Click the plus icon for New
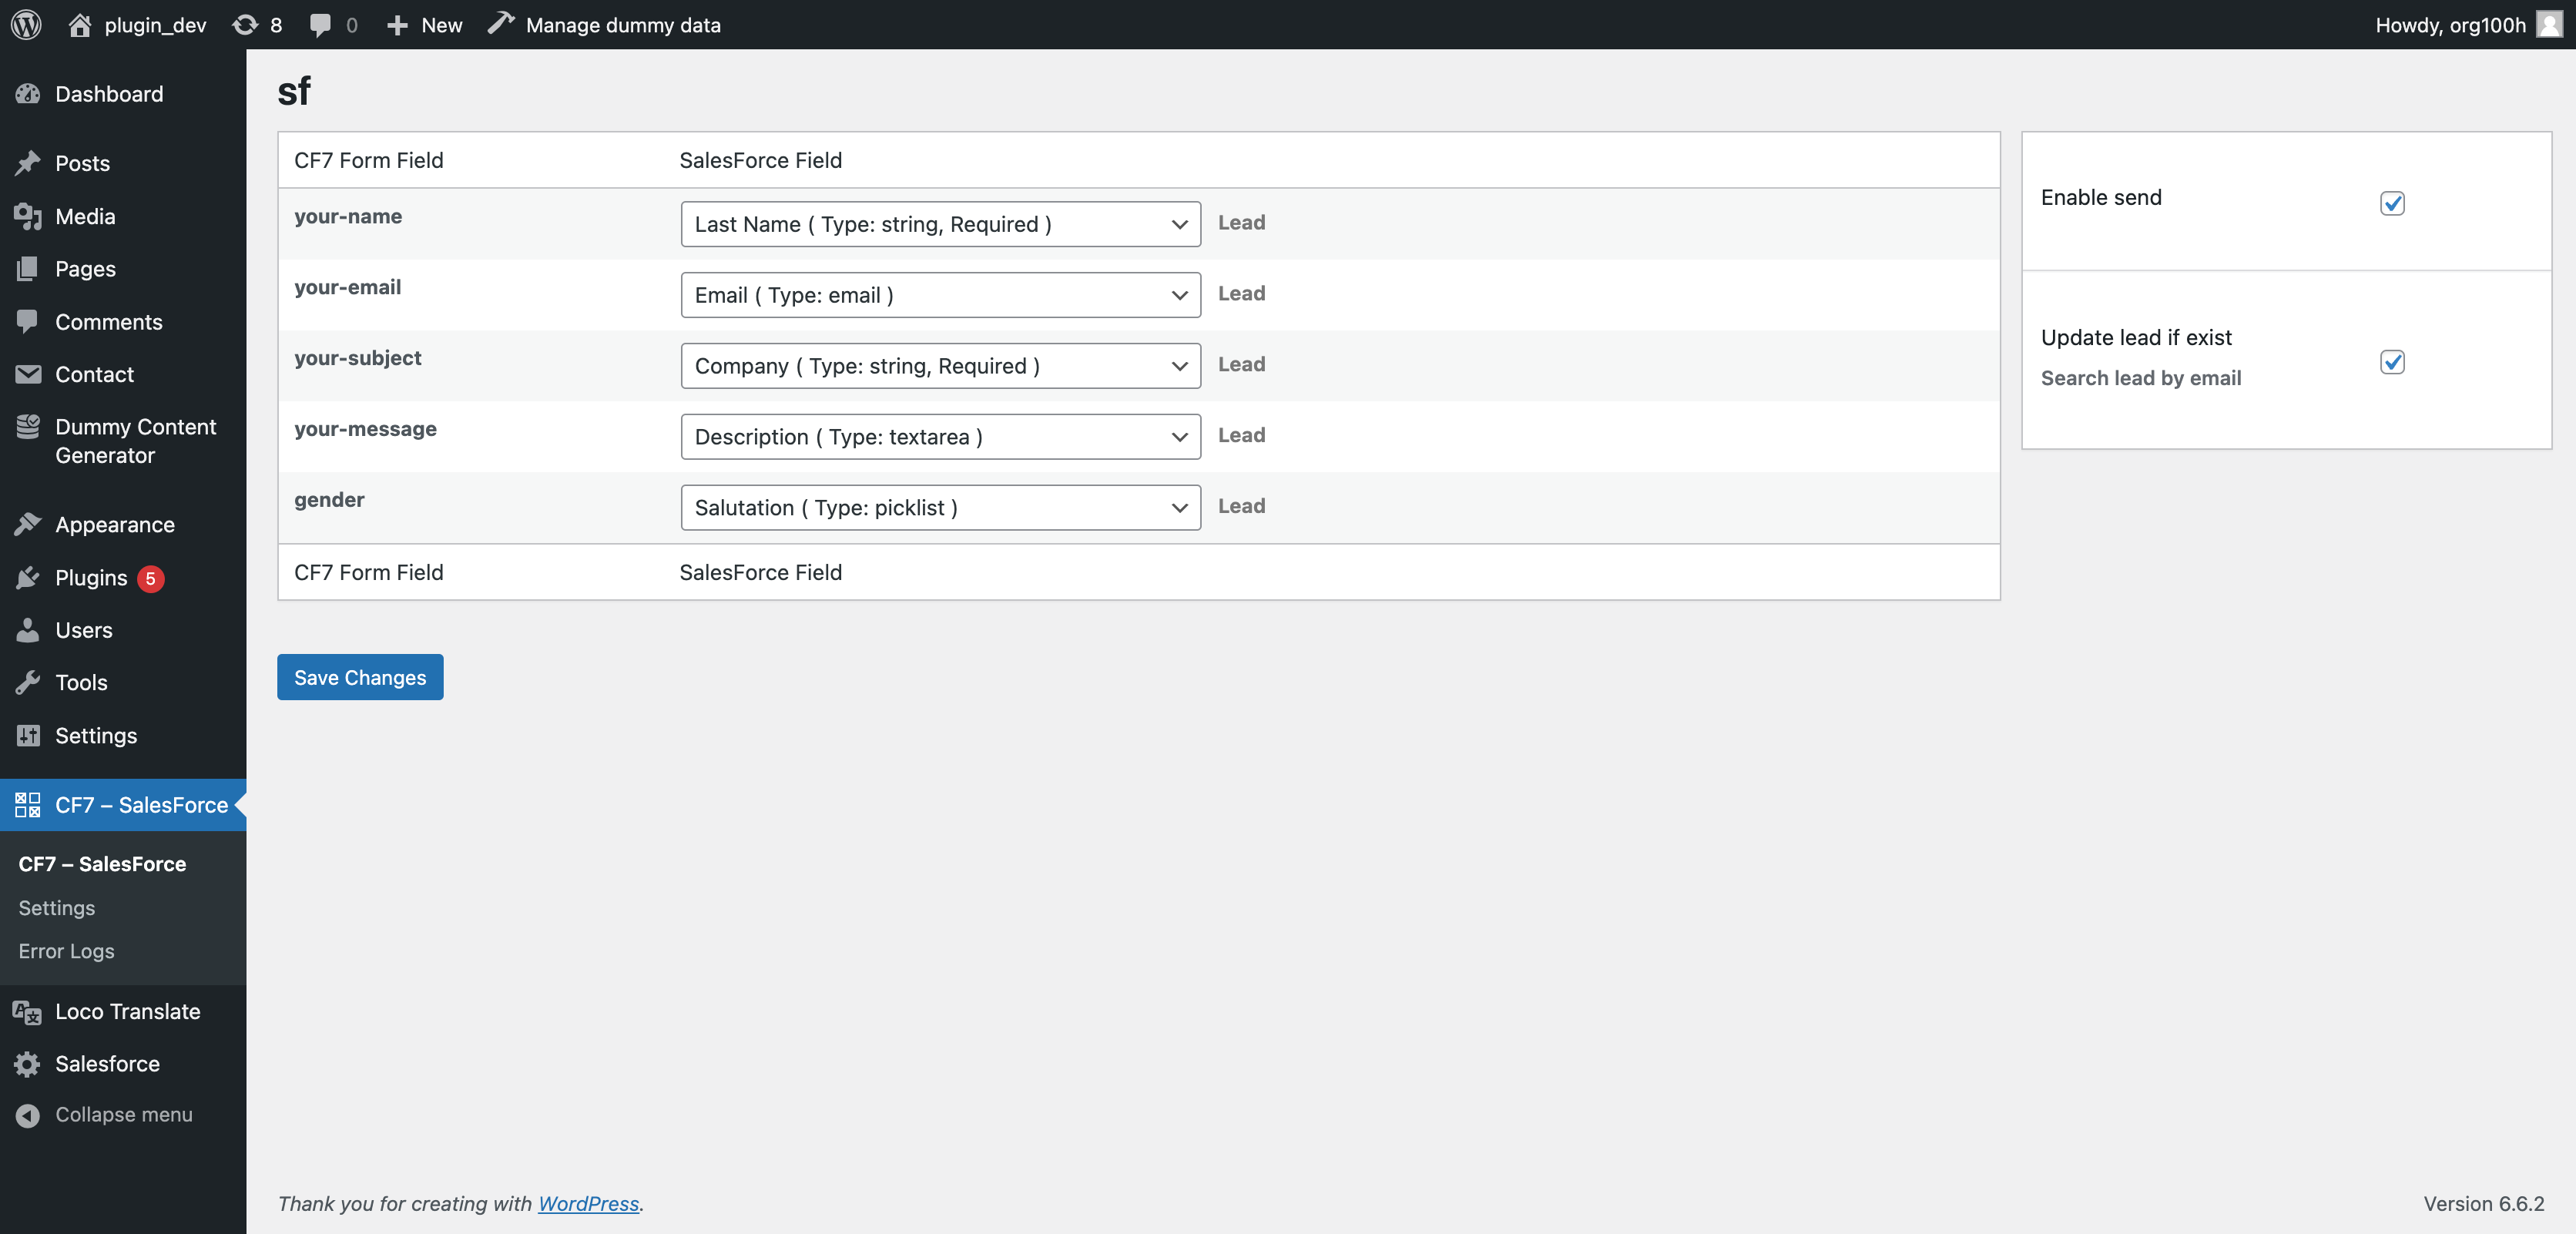Viewport: 2576px width, 1234px height. tap(397, 25)
